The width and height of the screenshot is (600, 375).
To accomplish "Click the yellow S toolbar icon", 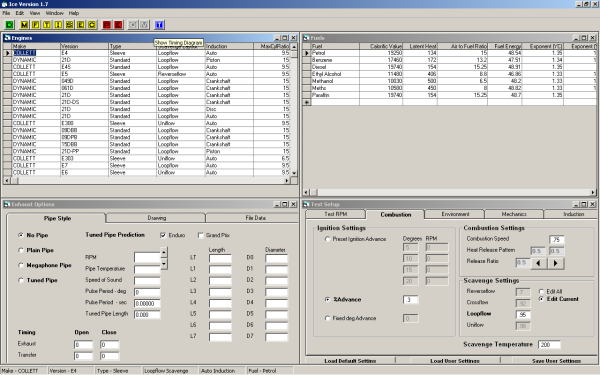I will (x=69, y=25).
